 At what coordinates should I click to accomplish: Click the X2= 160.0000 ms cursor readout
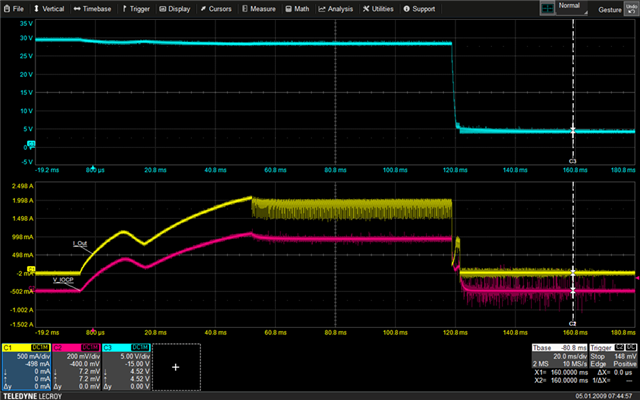561,380
